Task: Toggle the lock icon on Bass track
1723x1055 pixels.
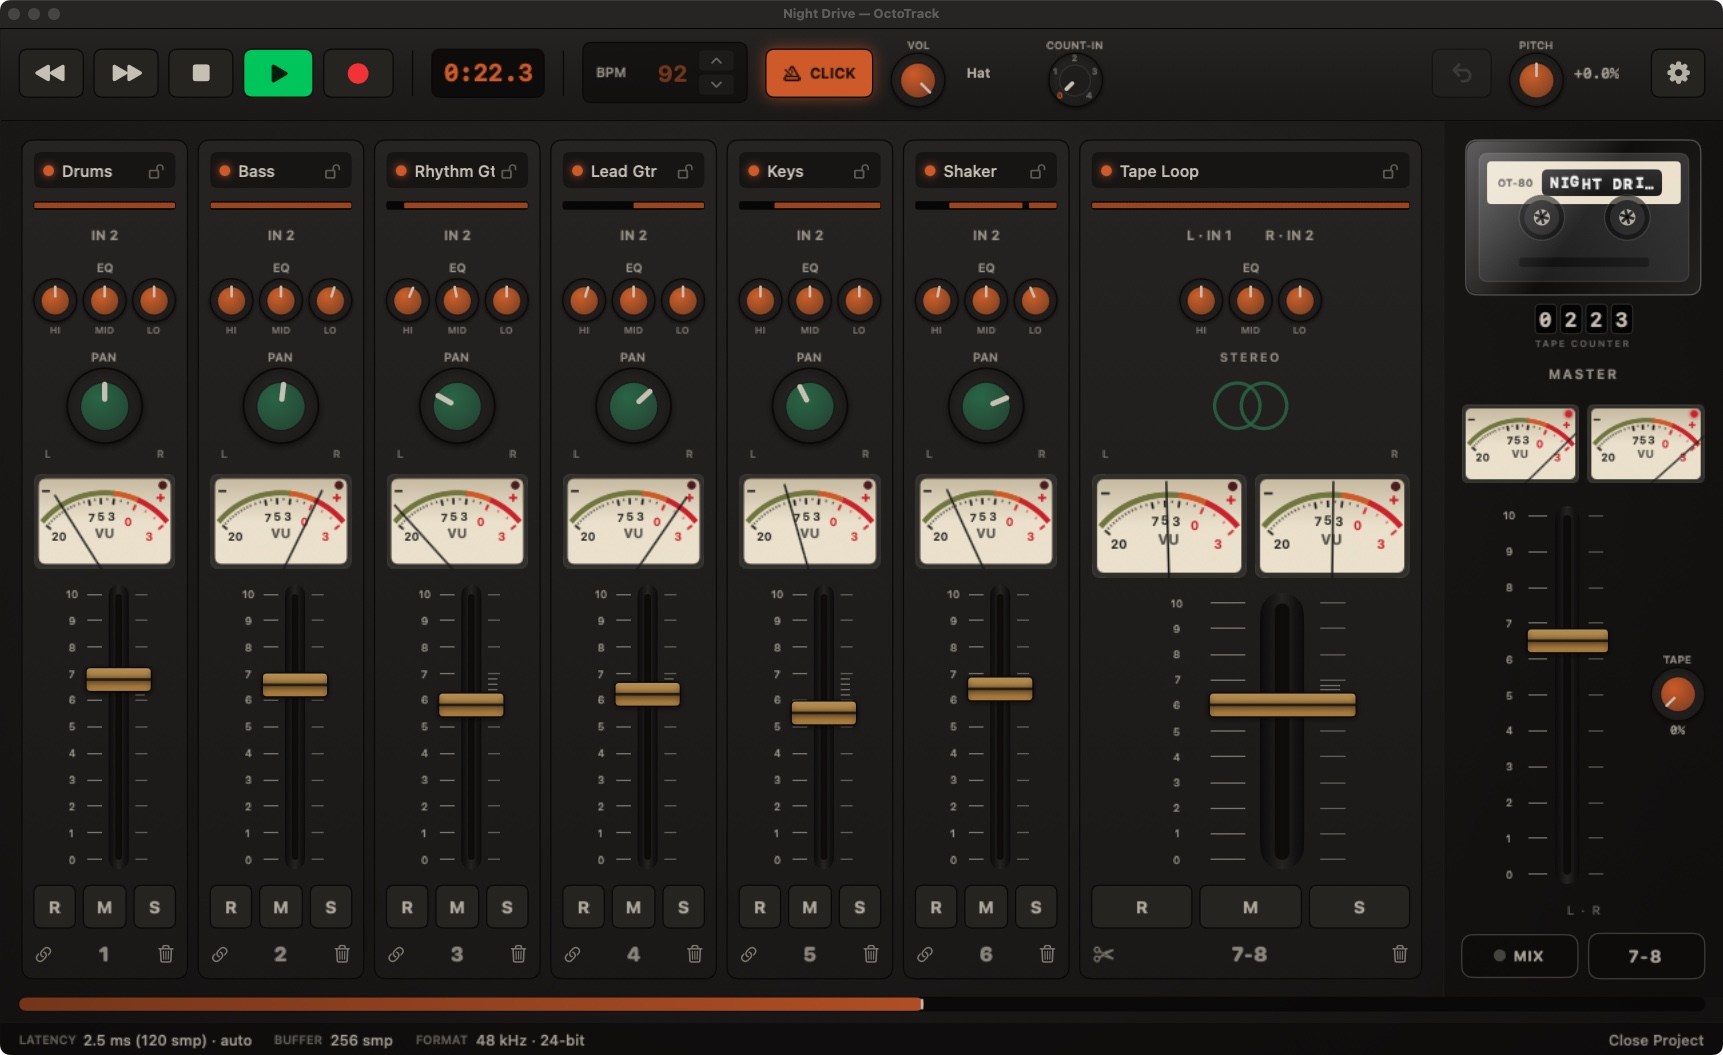Action: (333, 171)
